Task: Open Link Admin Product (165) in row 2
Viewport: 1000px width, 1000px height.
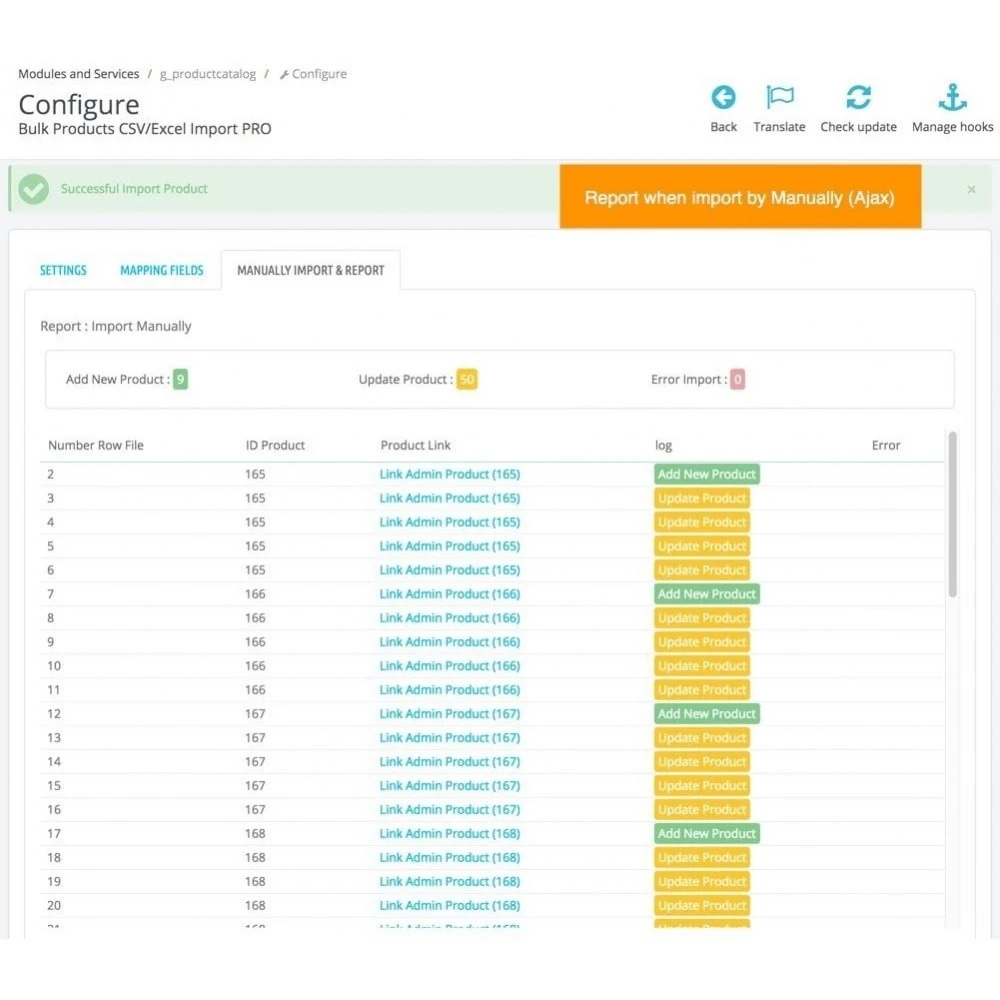Action: click(x=450, y=474)
